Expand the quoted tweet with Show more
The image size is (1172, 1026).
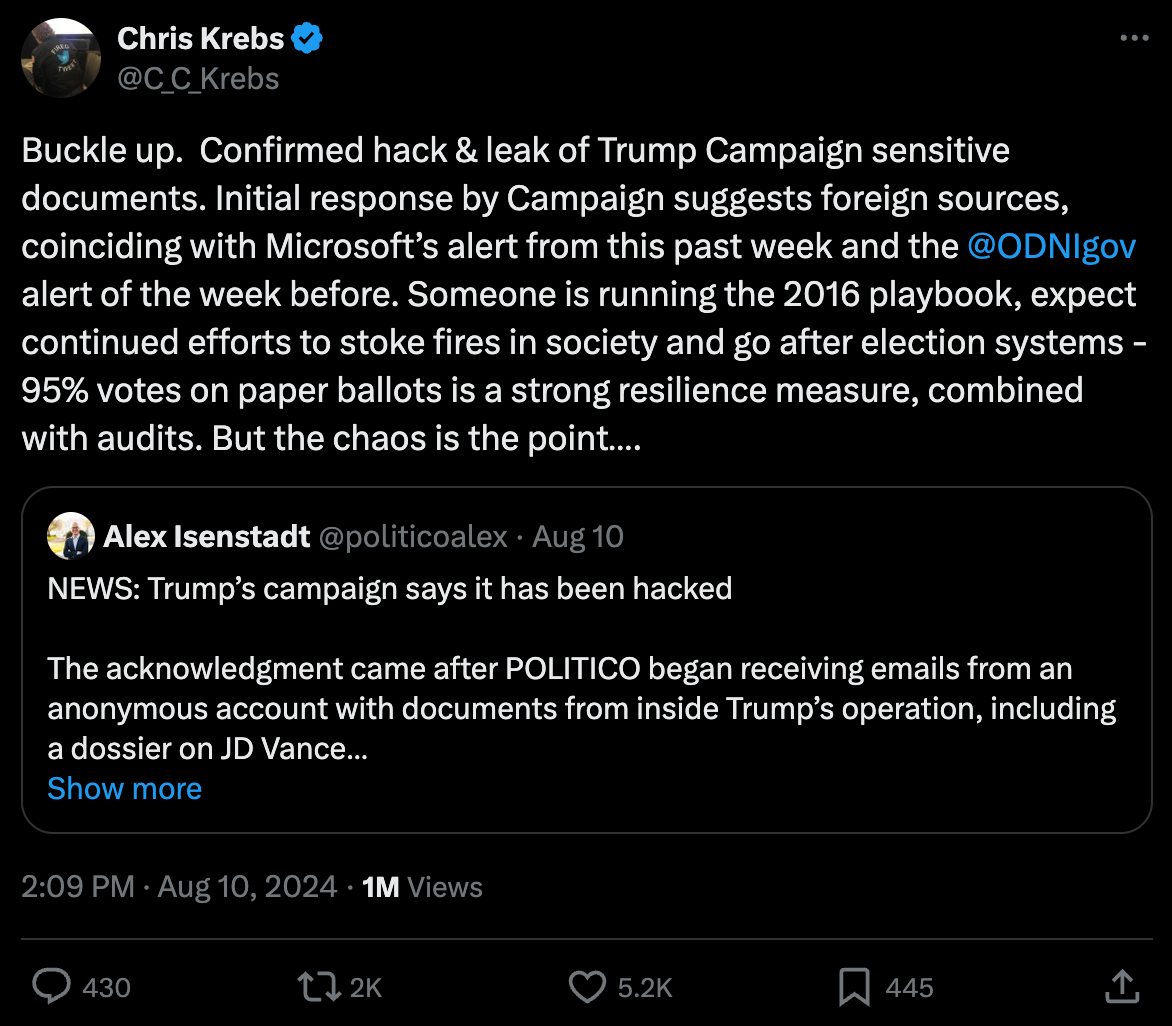(x=124, y=788)
